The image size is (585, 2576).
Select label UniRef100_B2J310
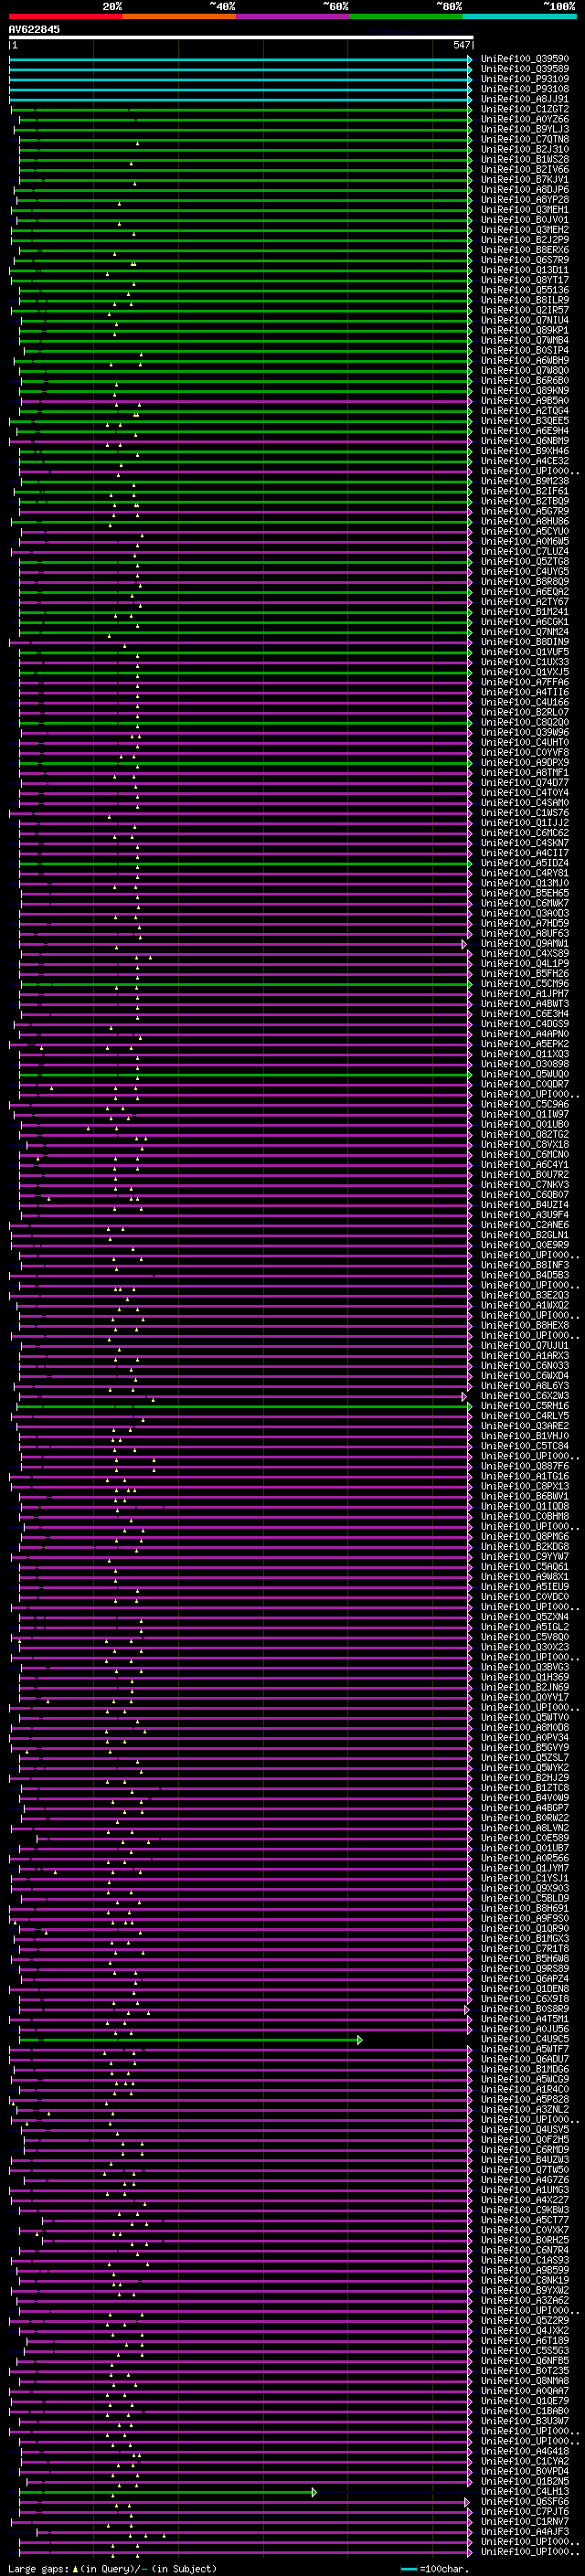[x=524, y=149]
